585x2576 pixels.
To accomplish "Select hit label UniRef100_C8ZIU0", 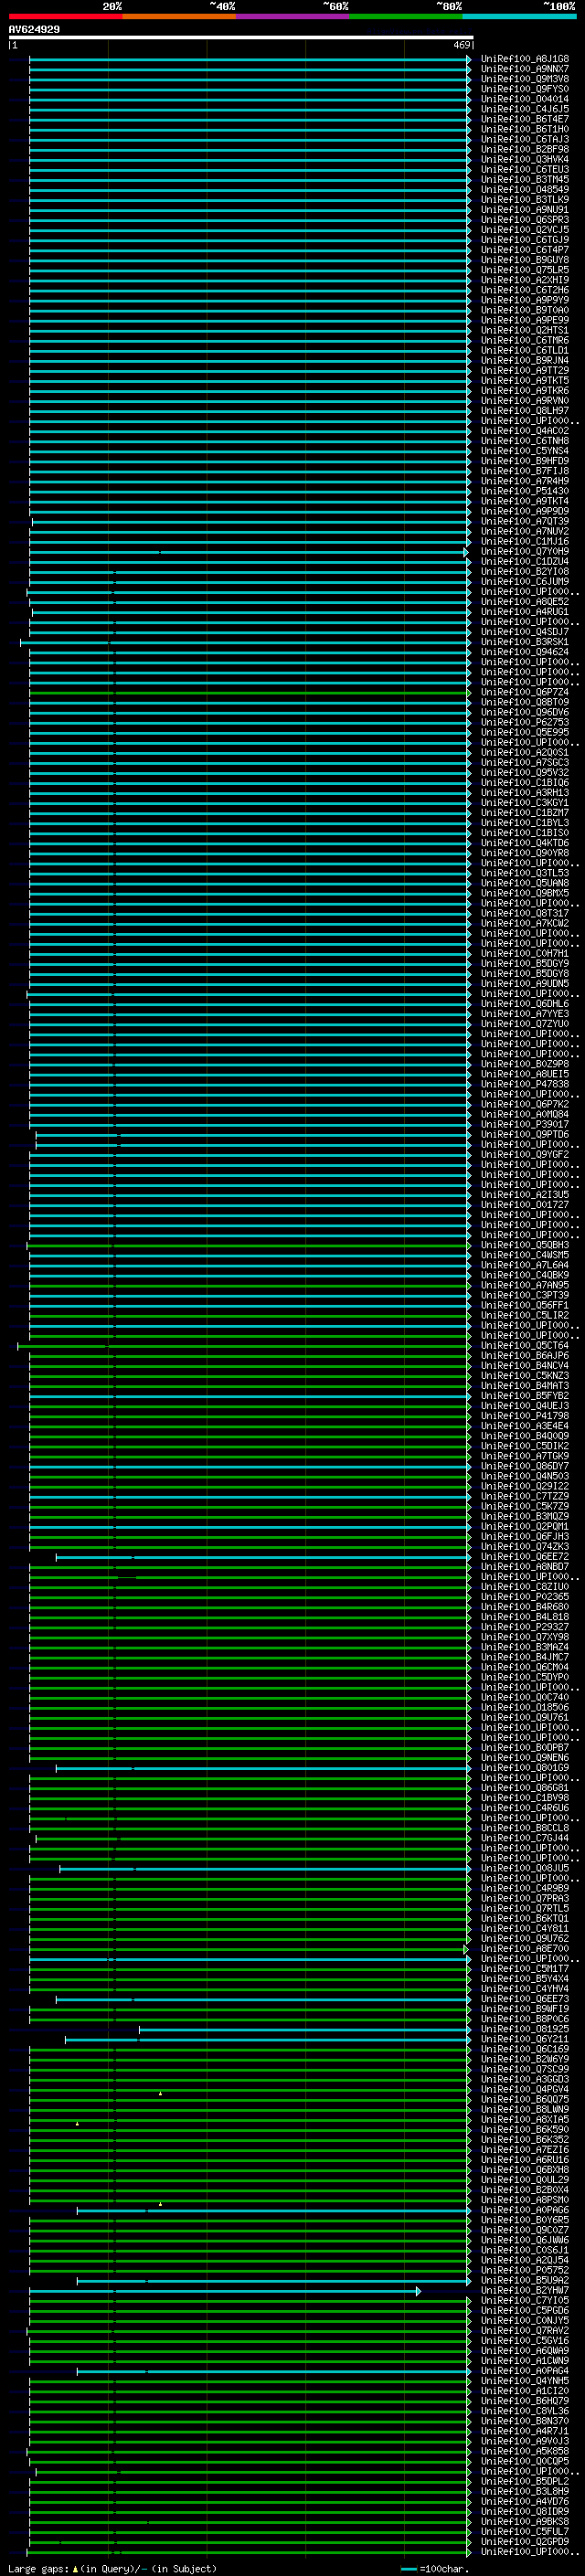I will tap(524, 1586).
